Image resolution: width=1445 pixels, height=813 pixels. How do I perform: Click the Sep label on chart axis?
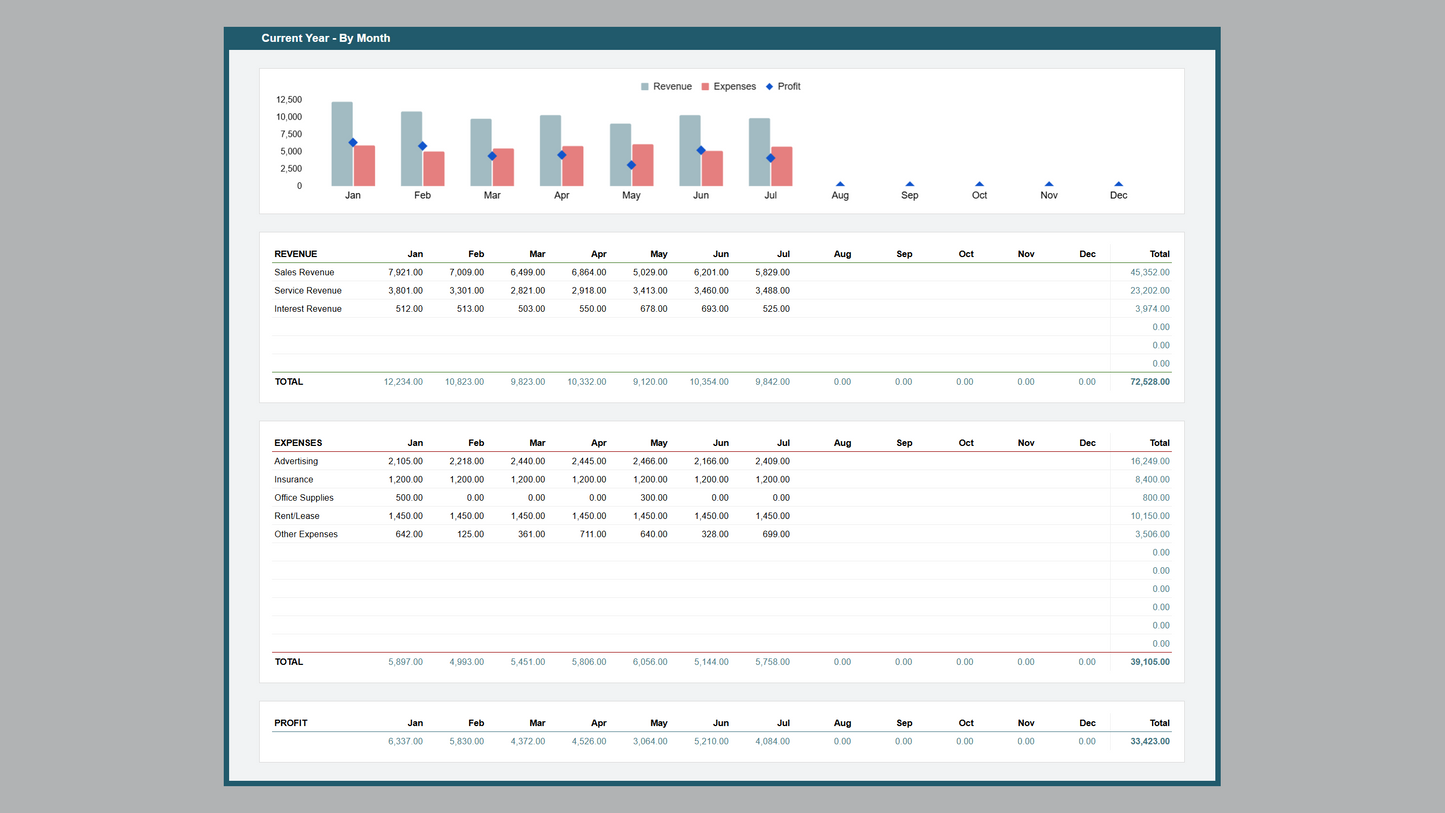[x=909, y=196]
